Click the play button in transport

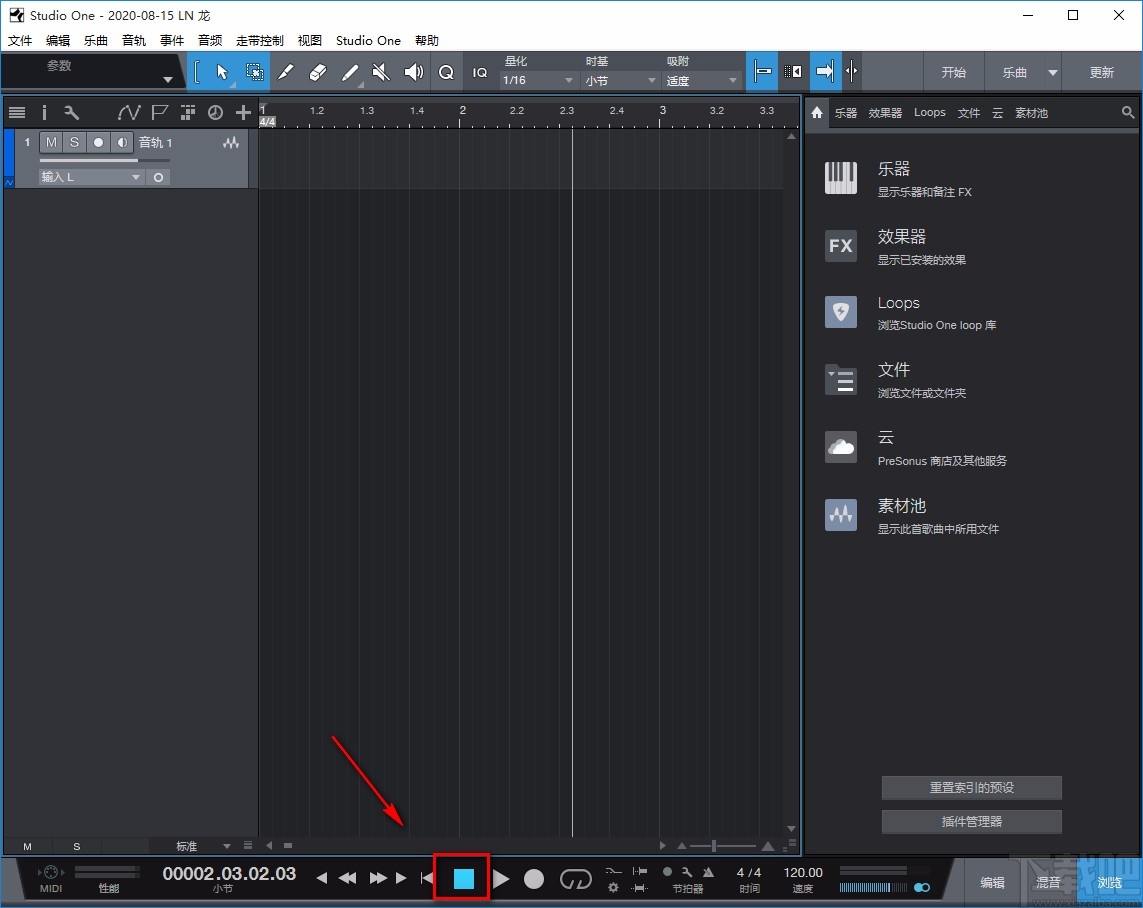click(501, 879)
